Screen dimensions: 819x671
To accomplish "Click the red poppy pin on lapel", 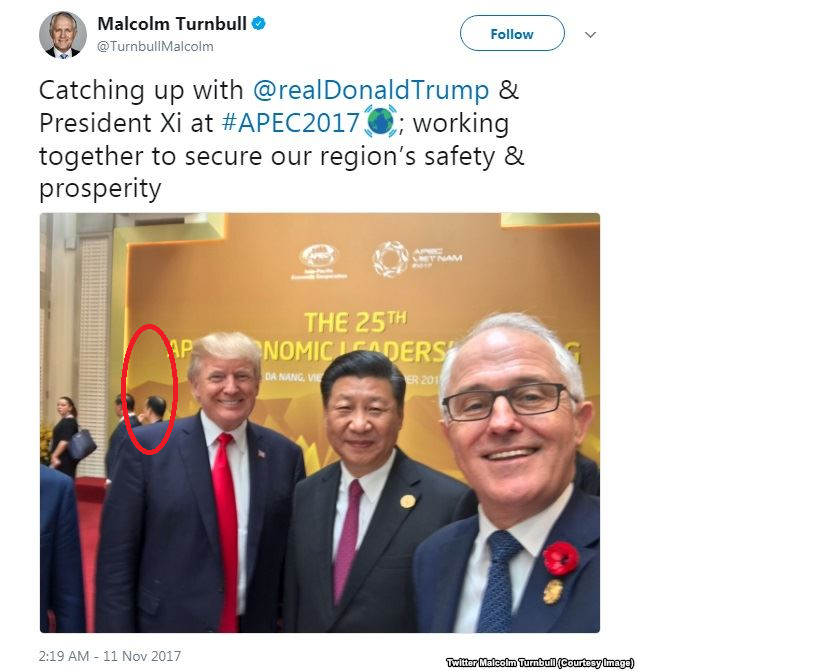I will pyautogui.click(x=560, y=558).
